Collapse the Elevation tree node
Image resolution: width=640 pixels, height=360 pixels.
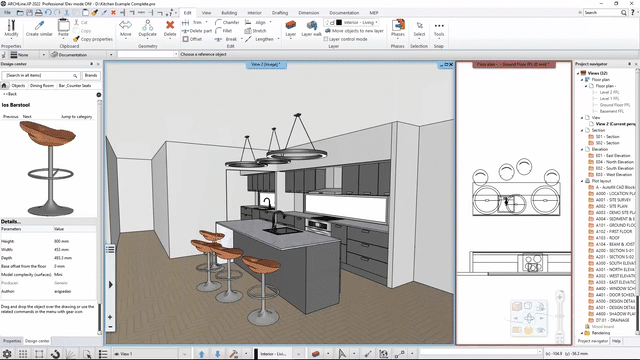coord(582,149)
